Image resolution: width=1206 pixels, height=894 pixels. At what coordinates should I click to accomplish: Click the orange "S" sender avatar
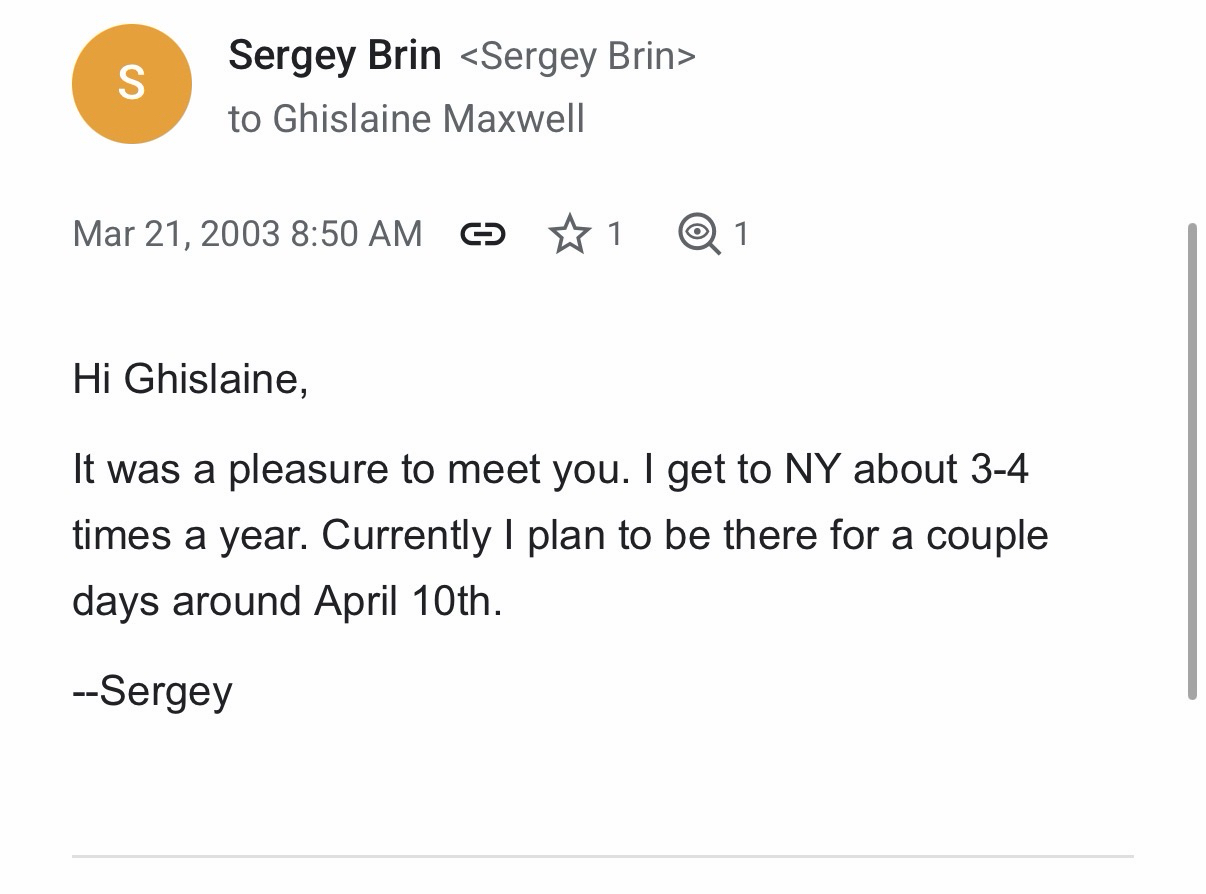coord(131,84)
